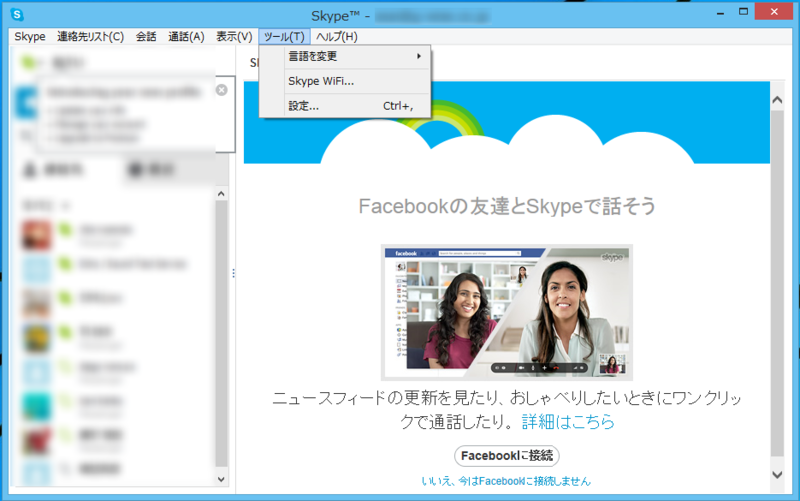Expand the 言語を変更 submenu

click(x=345, y=57)
